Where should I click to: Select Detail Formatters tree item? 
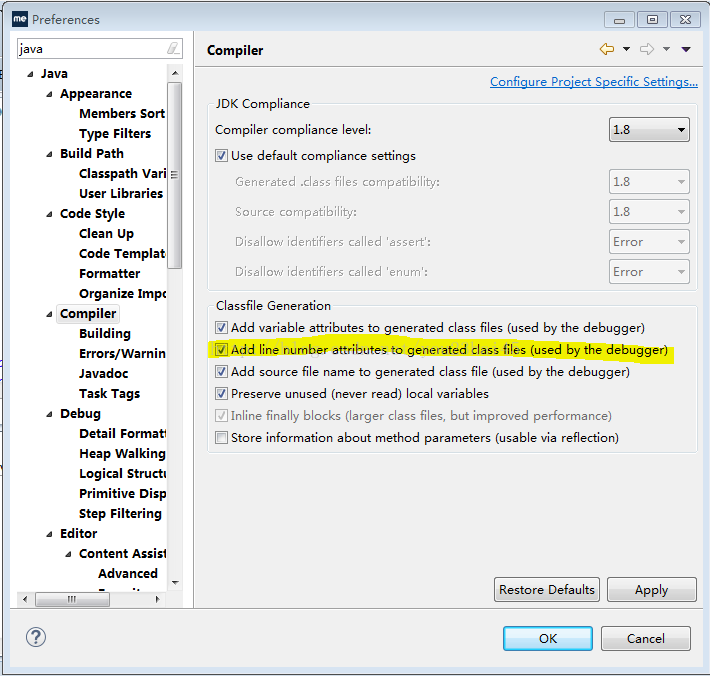click(122, 434)
